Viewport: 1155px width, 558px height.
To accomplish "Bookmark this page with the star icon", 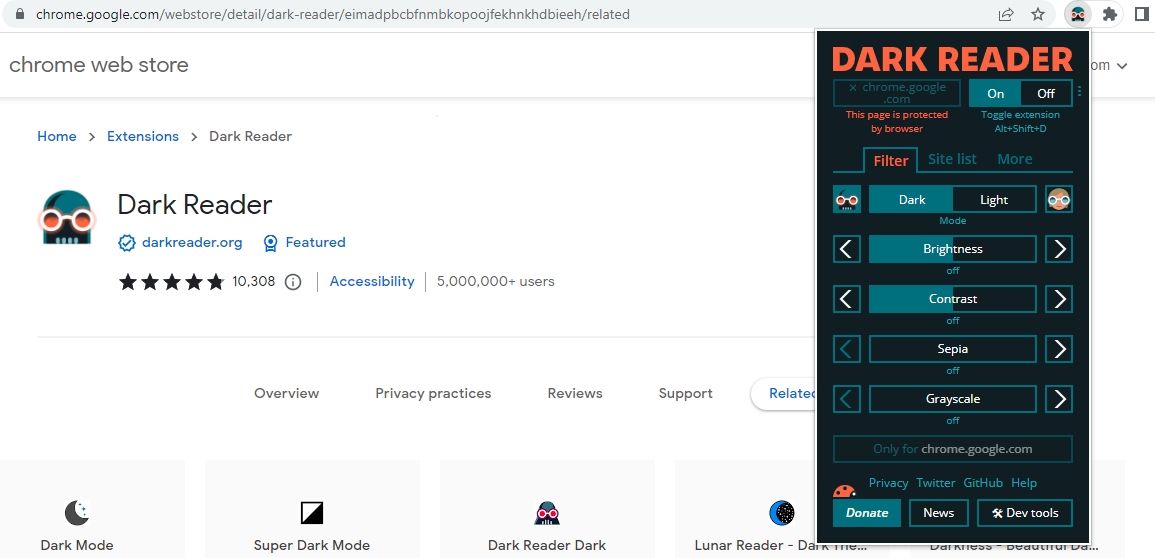I will point(1038,14).
